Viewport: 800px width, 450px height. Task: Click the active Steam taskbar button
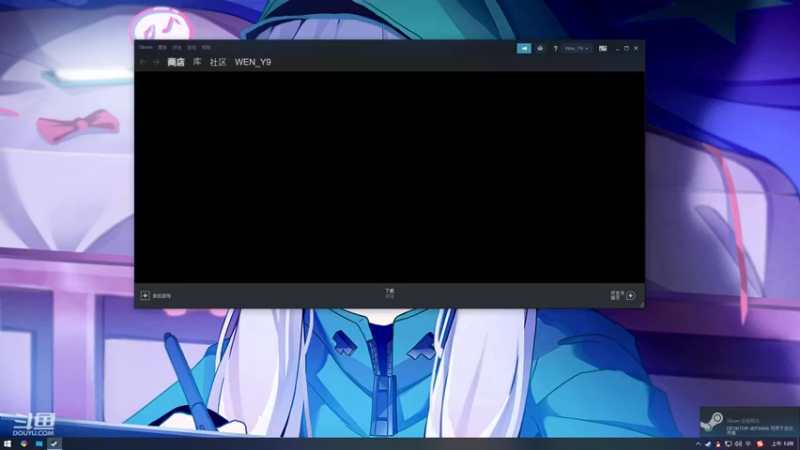(54, 444)
